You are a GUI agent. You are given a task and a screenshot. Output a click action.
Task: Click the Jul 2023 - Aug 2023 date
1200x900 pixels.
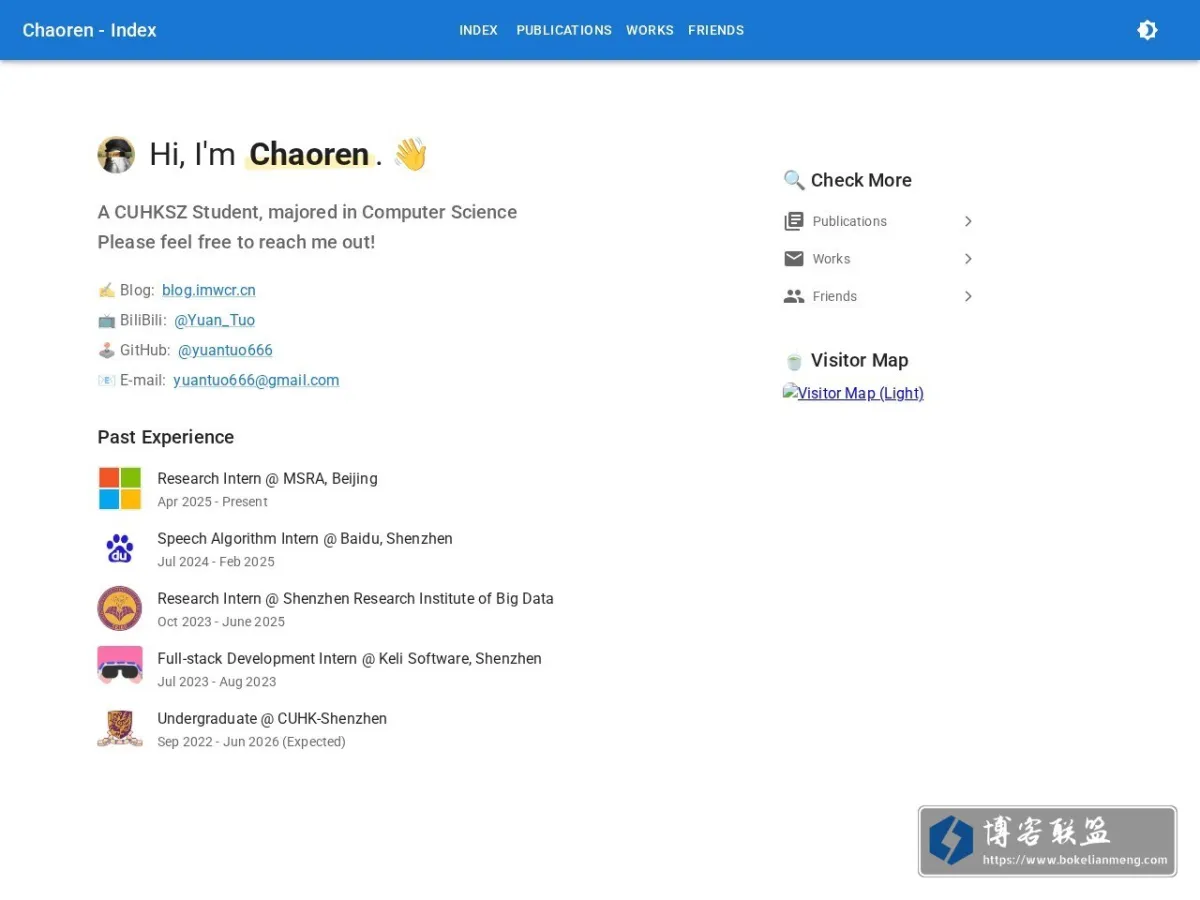(x=217, y=682)
